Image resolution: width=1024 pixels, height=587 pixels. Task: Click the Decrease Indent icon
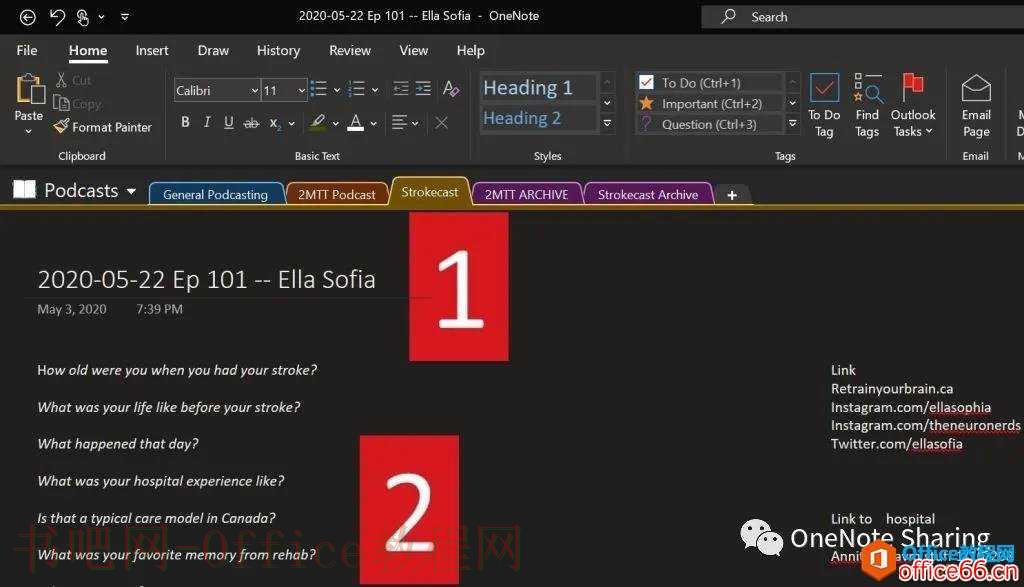(401, 89)
